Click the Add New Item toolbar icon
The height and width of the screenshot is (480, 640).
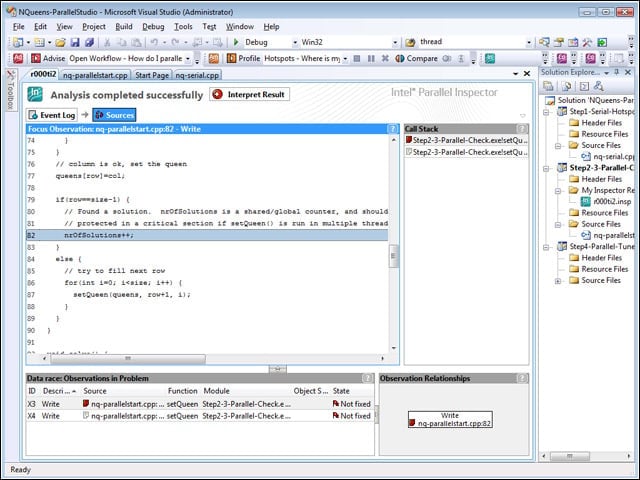[x=39, y=42]
